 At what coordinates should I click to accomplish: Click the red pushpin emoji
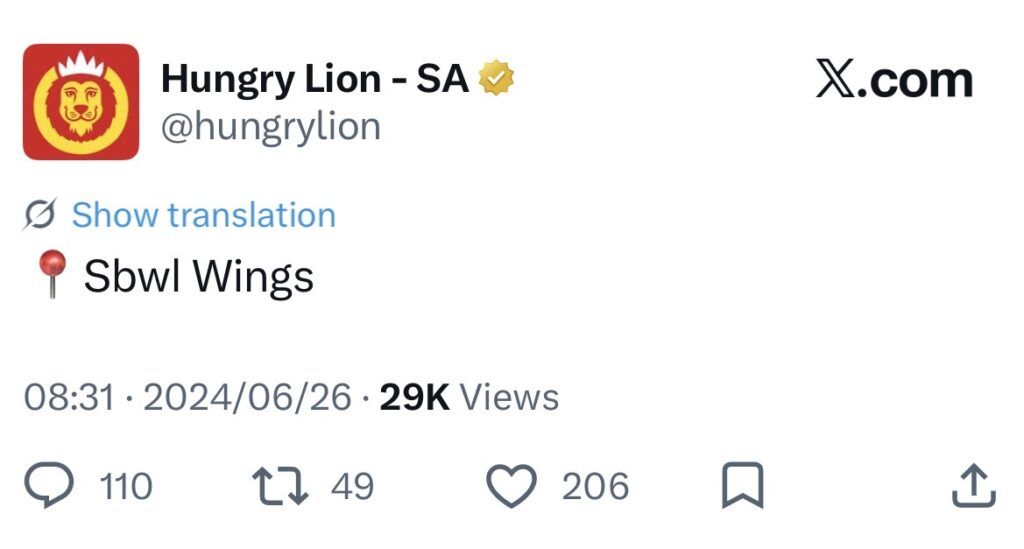pos(51,274)
